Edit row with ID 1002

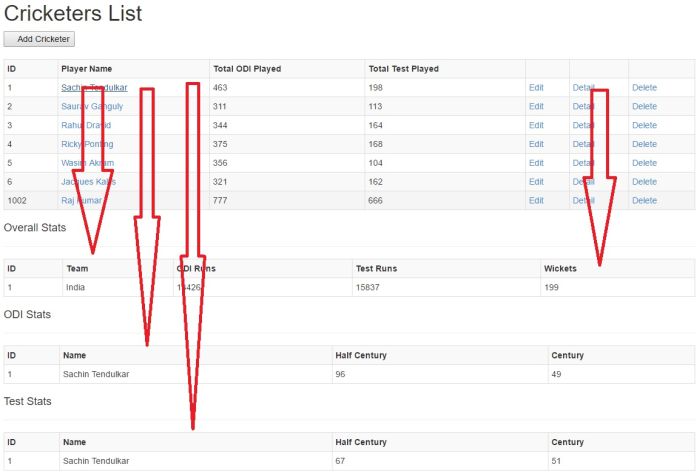(x=536, y=200)
